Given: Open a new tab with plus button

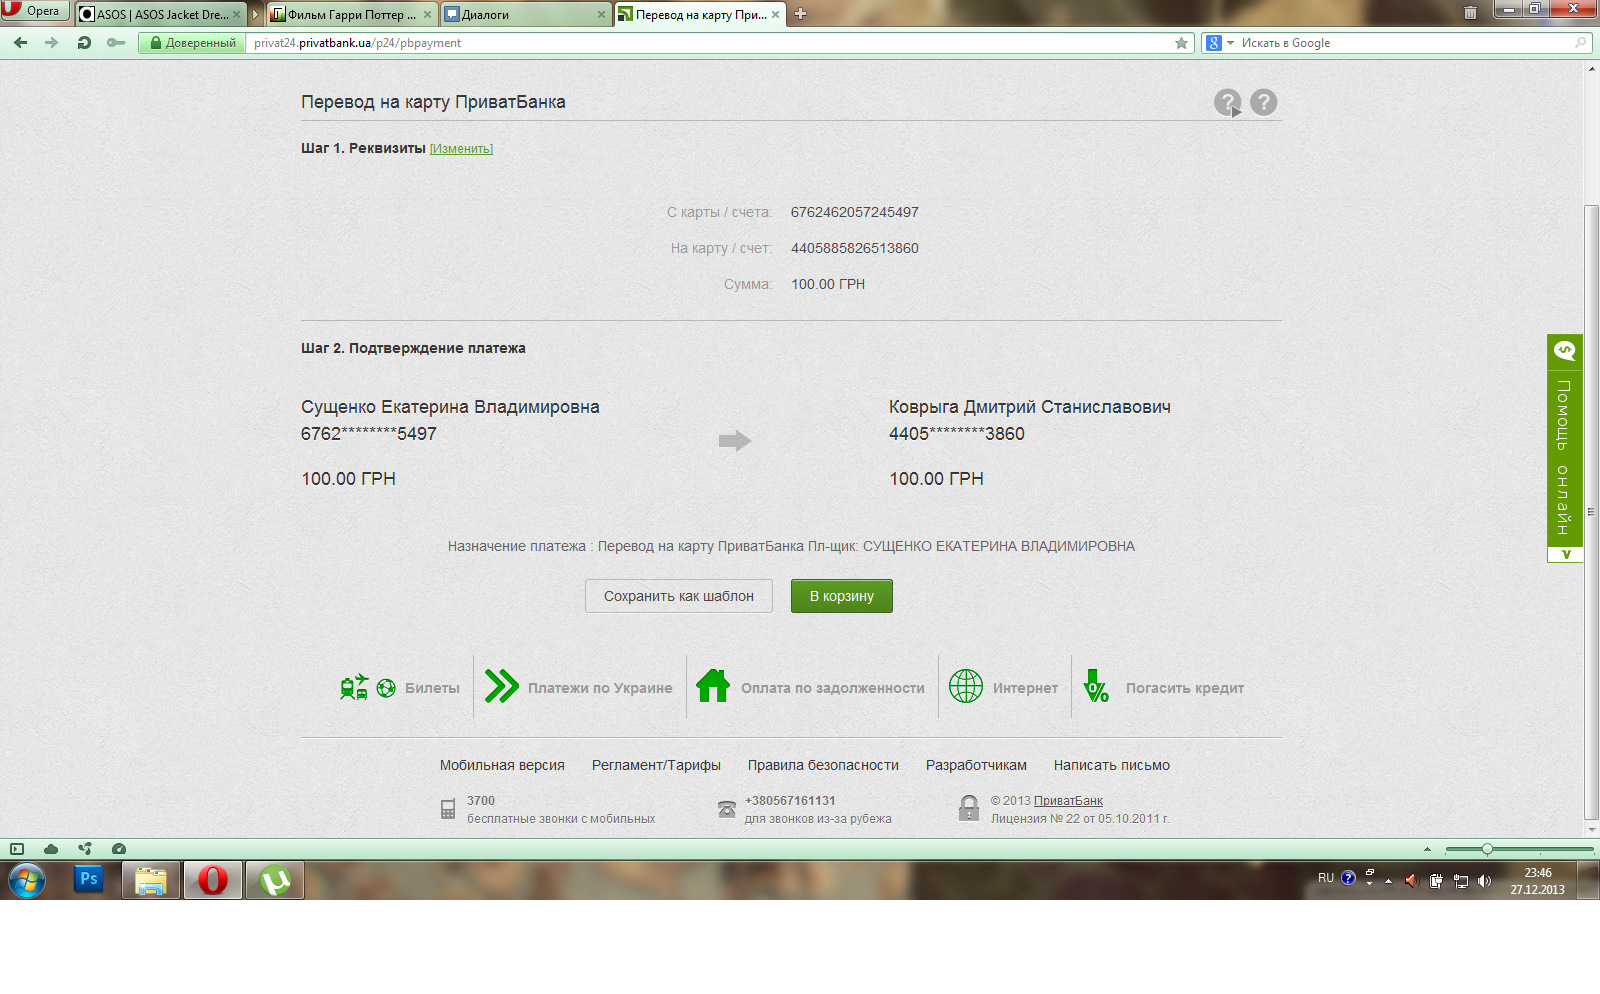Looking at the screenshot, I should tap(800, 14).
